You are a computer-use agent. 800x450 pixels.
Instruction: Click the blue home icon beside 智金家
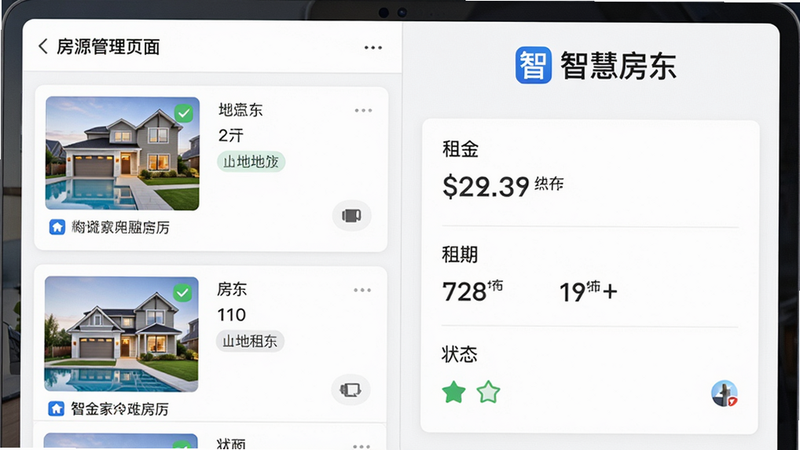[56, 409]
